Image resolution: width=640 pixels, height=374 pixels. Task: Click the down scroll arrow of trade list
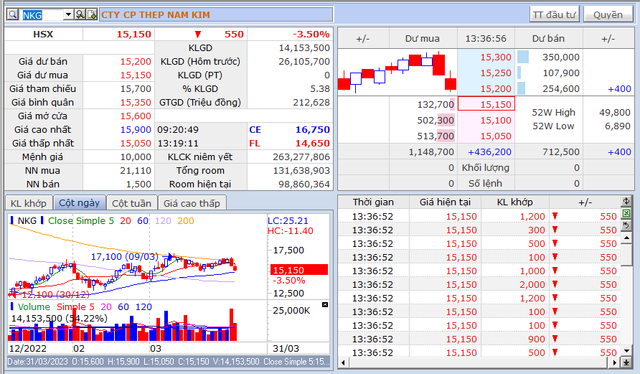[626, 350]
